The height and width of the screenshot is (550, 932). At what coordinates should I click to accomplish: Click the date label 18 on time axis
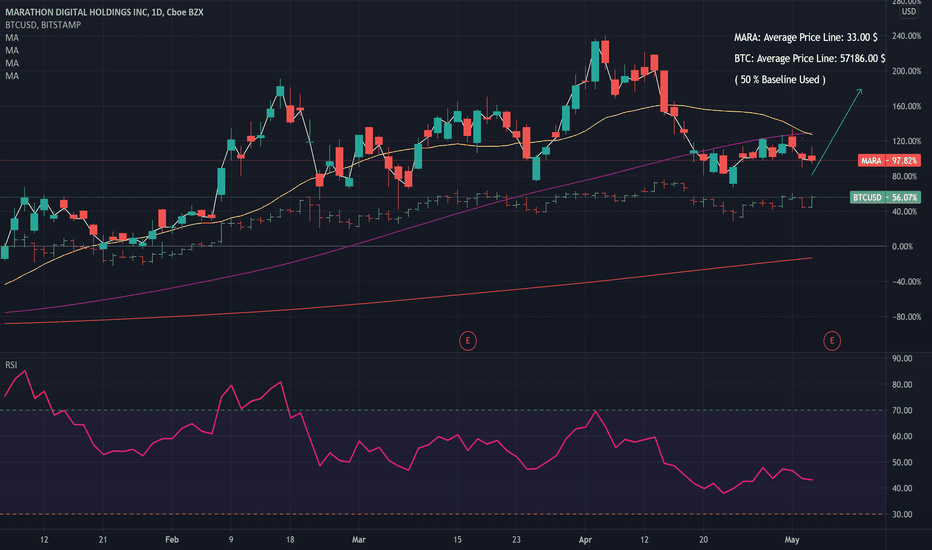(x=290, y=540)
